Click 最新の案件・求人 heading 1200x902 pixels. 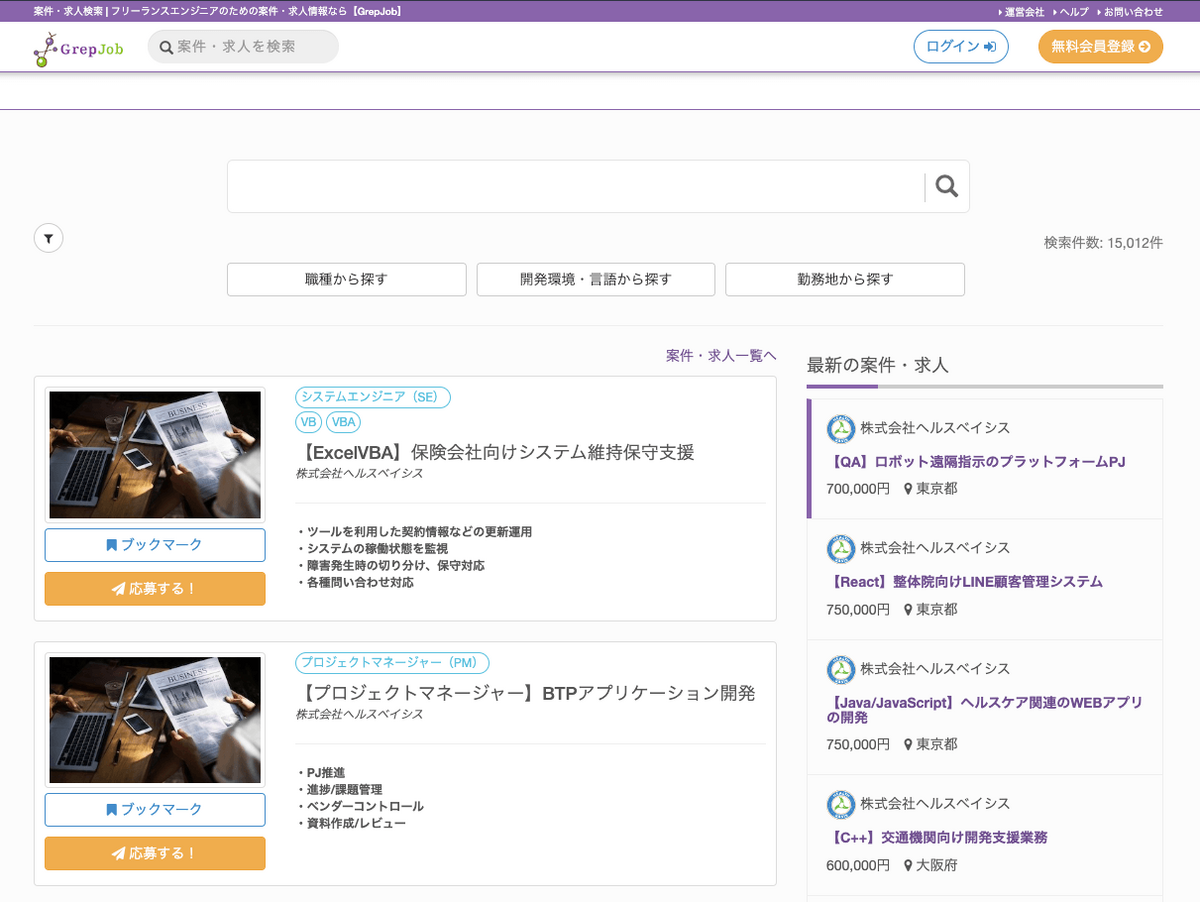[878, 365]
